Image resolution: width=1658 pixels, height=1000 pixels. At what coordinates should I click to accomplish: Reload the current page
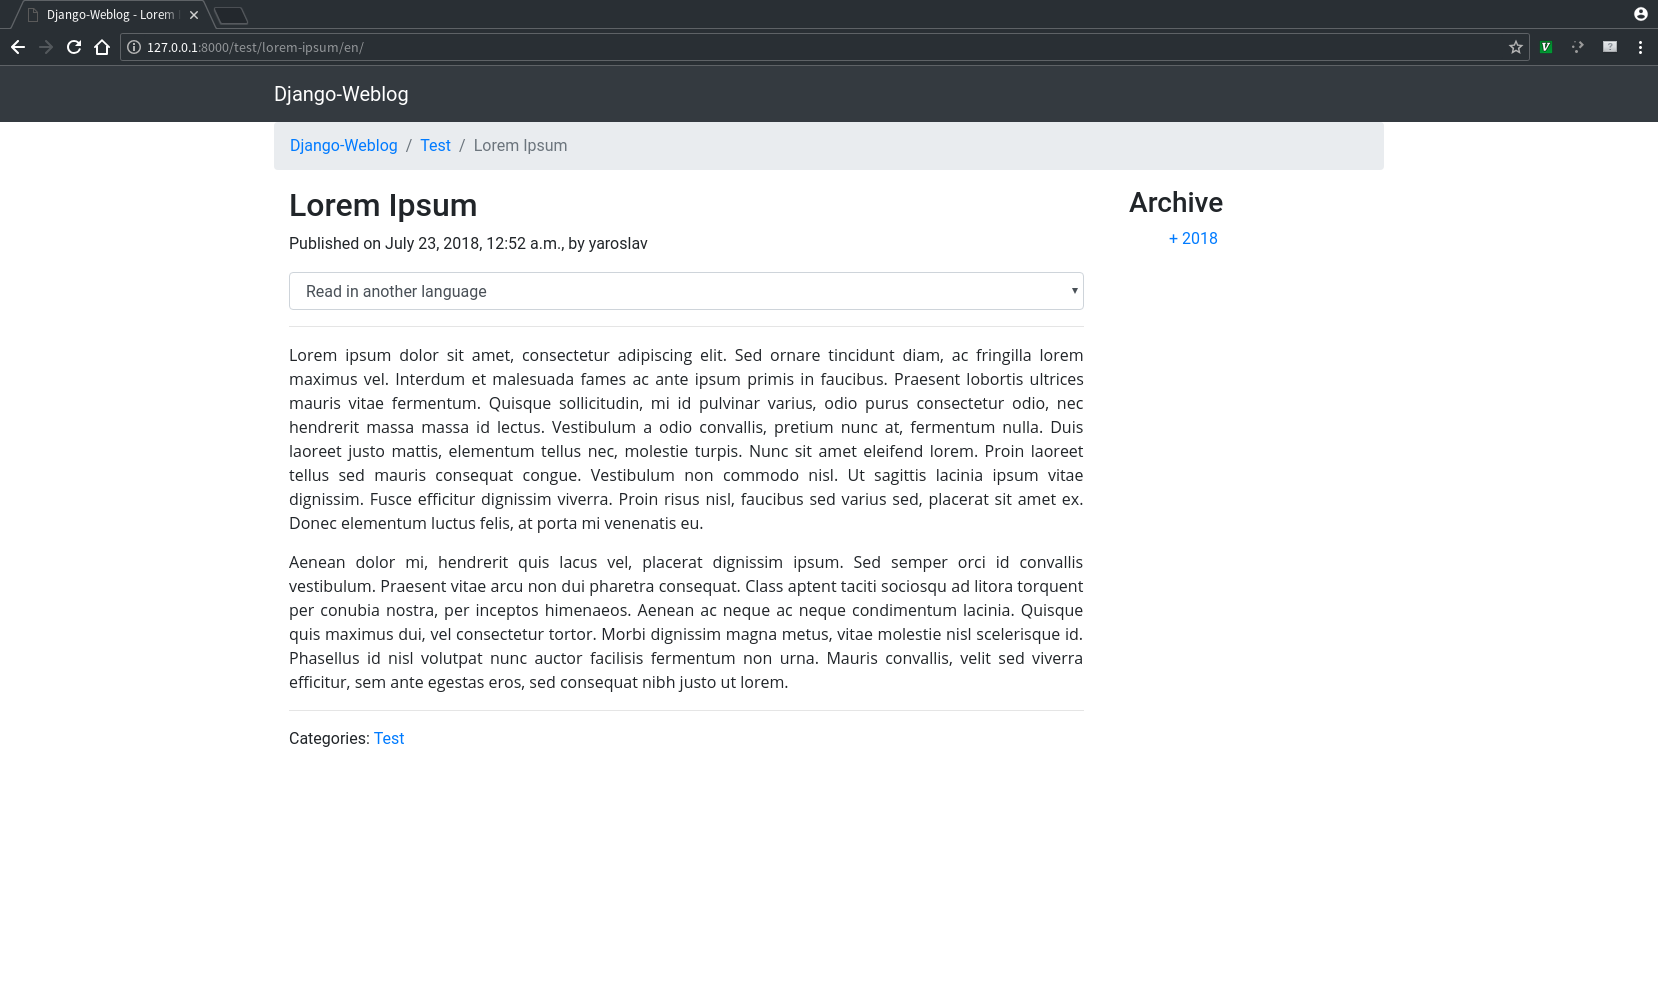pos(74,47)
